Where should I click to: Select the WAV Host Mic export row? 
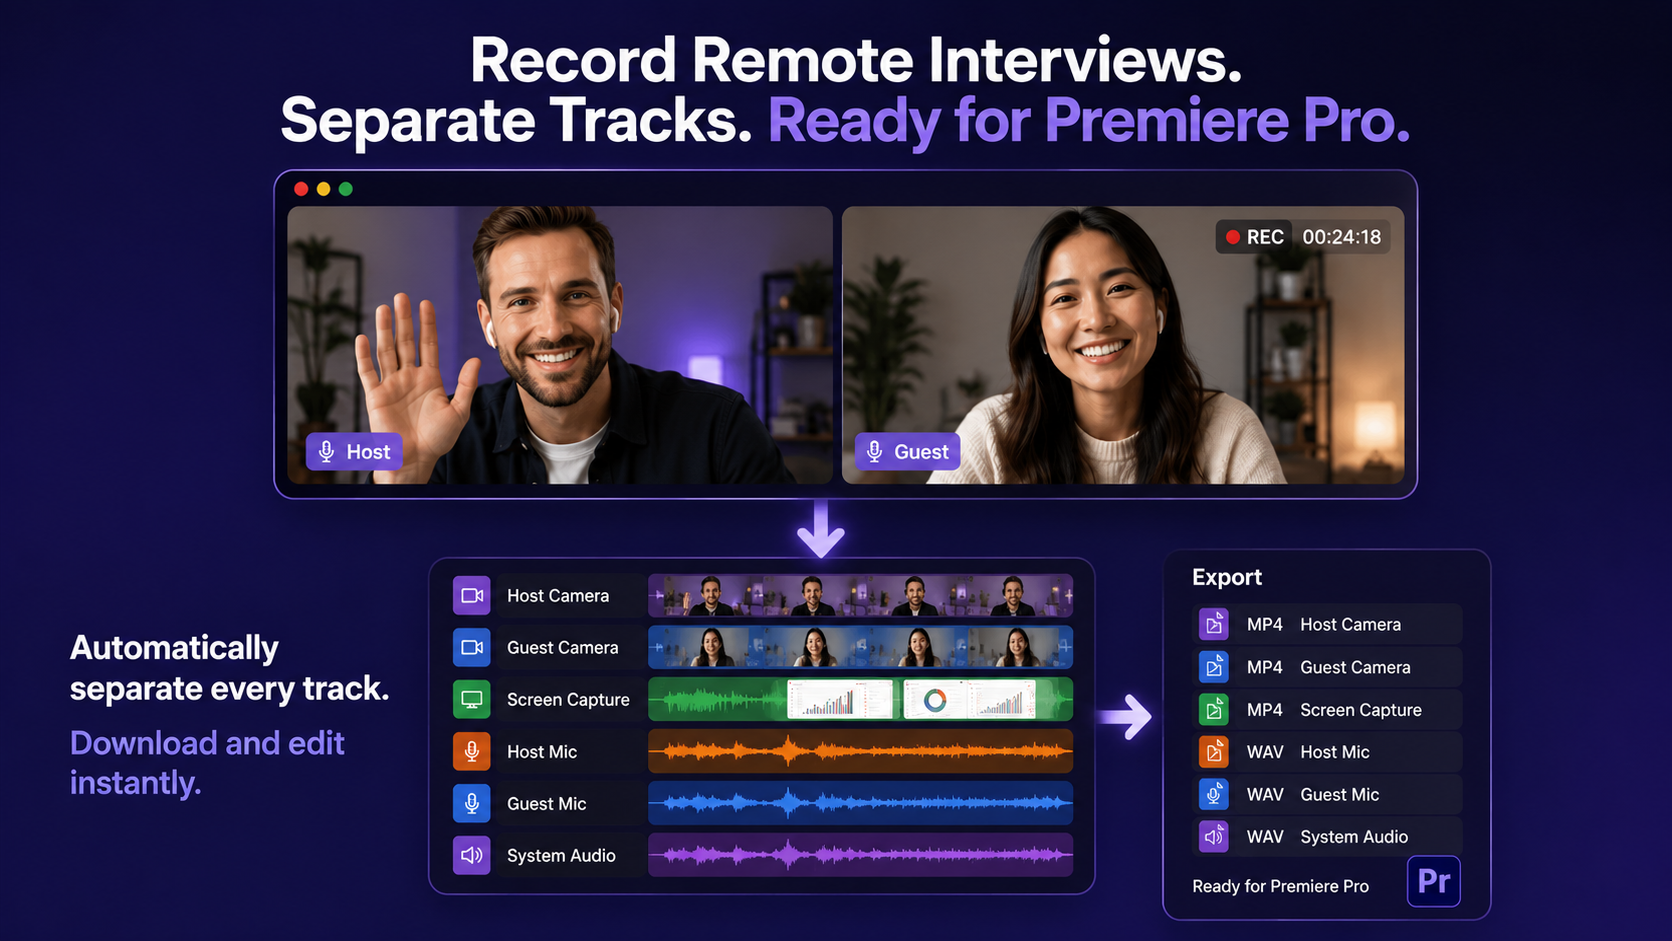coord(1327,752)
